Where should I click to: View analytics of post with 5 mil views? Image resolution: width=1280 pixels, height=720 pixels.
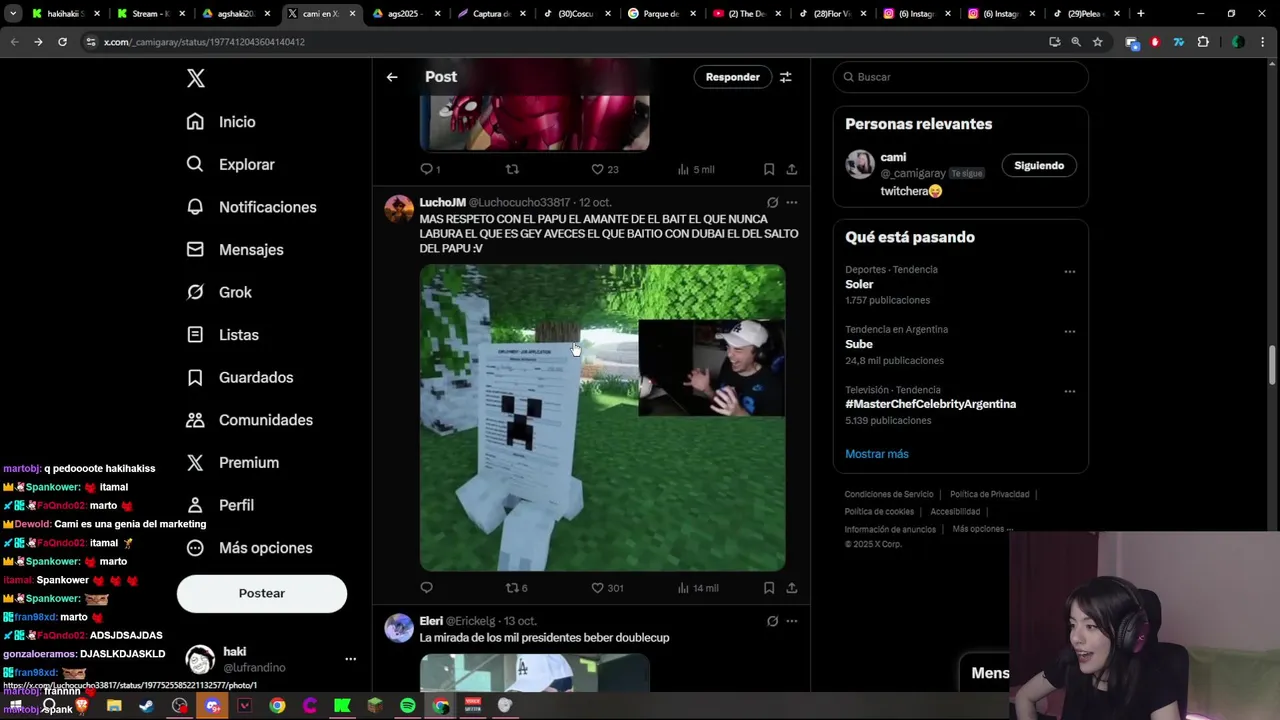[696, 169]
